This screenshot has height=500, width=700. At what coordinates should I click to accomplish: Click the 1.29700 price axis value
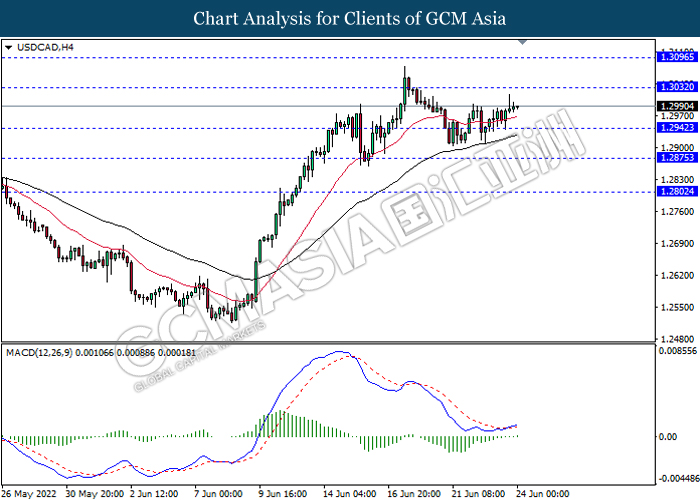(x=677, y=116)
